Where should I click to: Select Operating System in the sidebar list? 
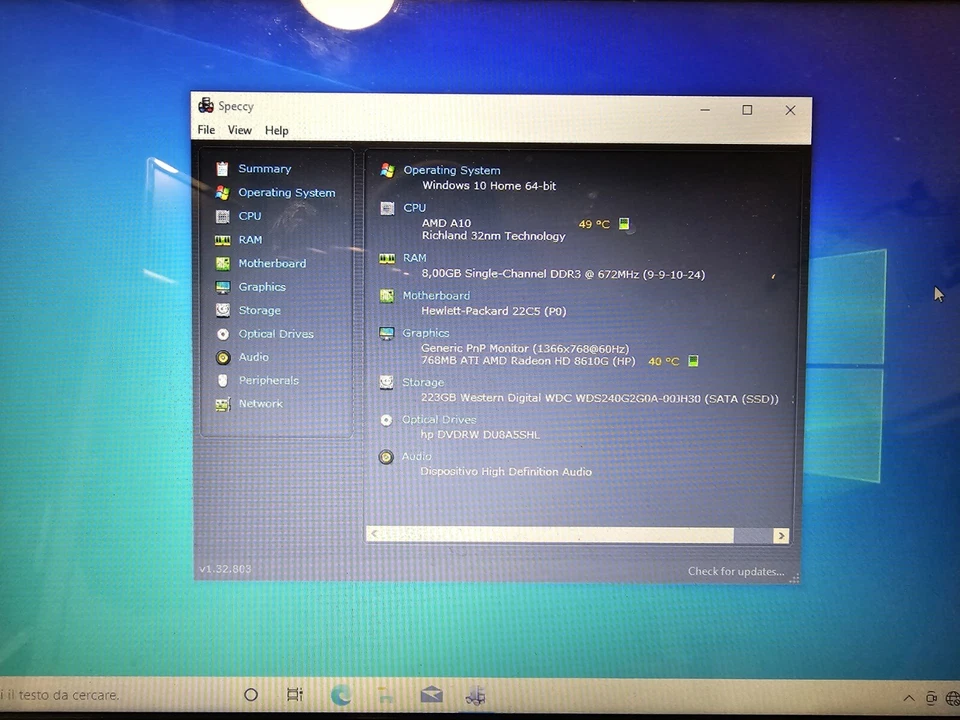tap(287, 192)
